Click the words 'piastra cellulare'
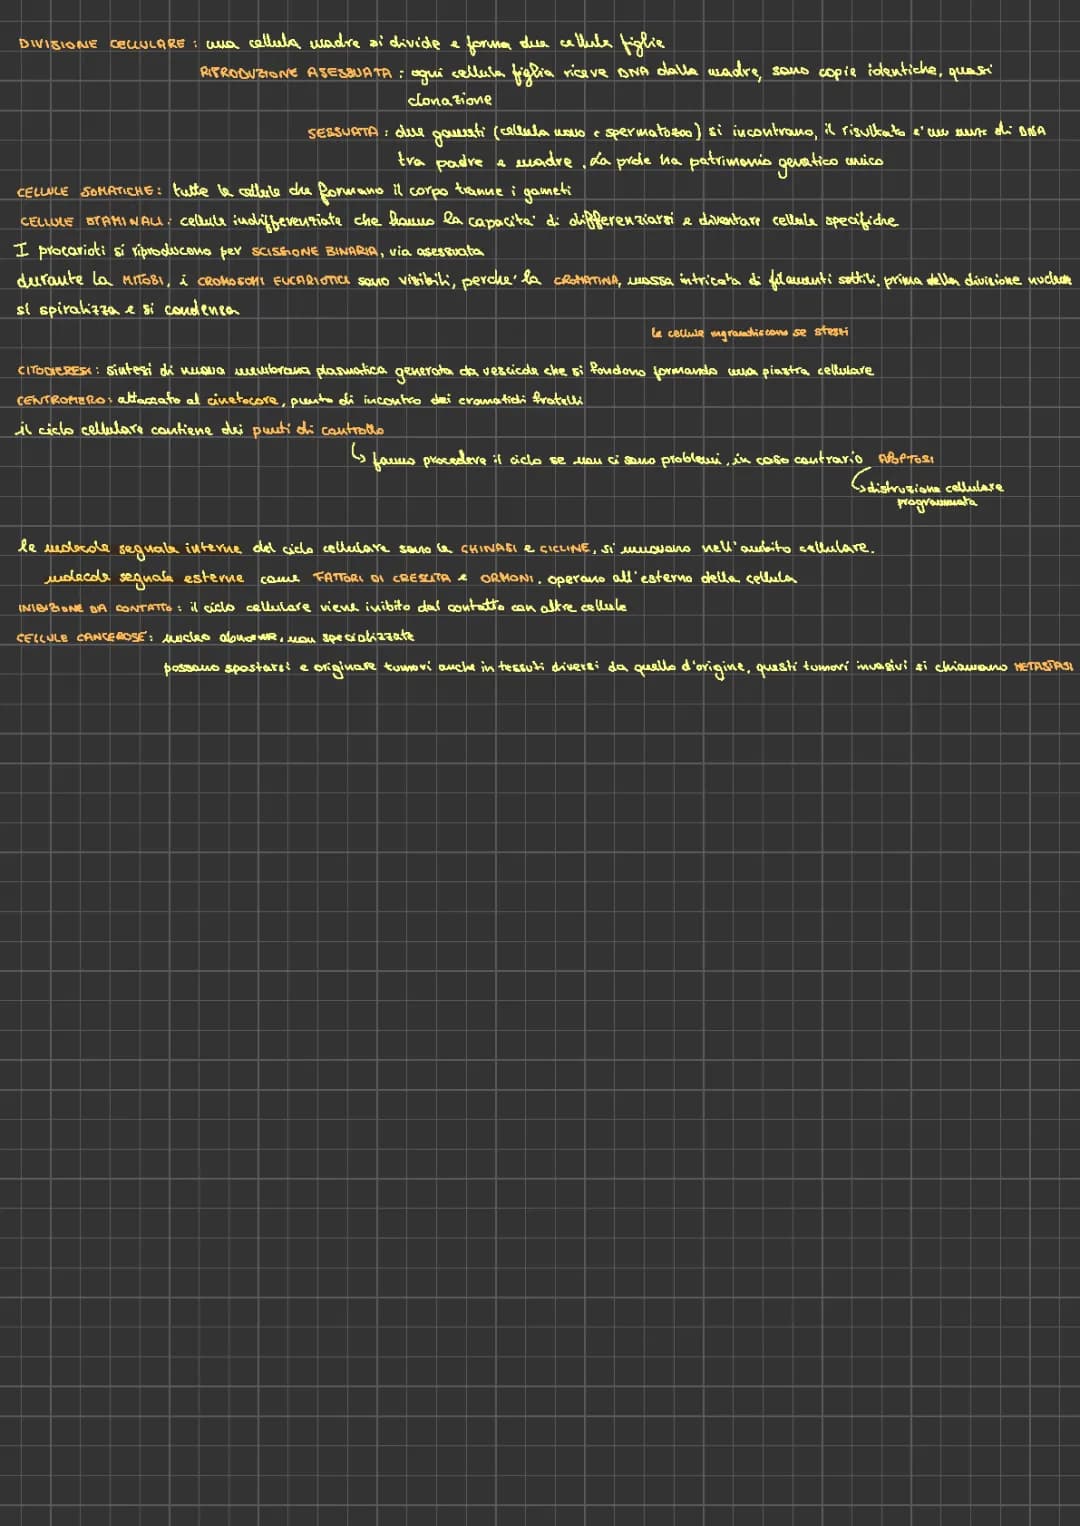 point(817,371)
